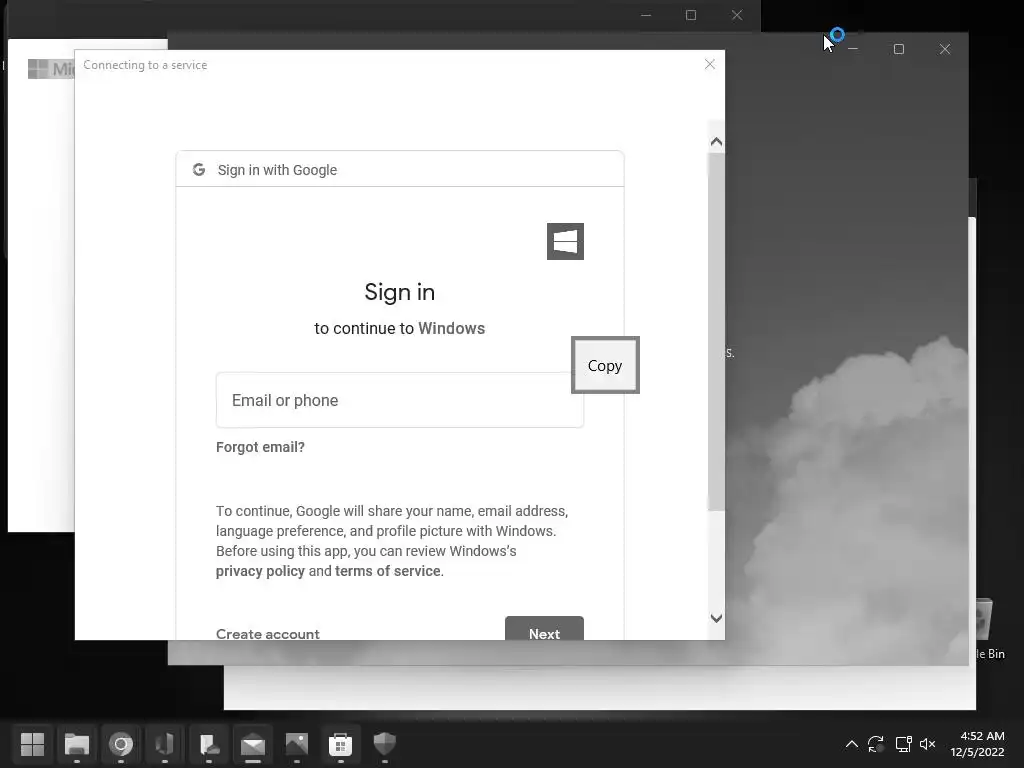Open the Office app on the taskbar
The width and height of the screenshot is (1024, 768).
165,744
